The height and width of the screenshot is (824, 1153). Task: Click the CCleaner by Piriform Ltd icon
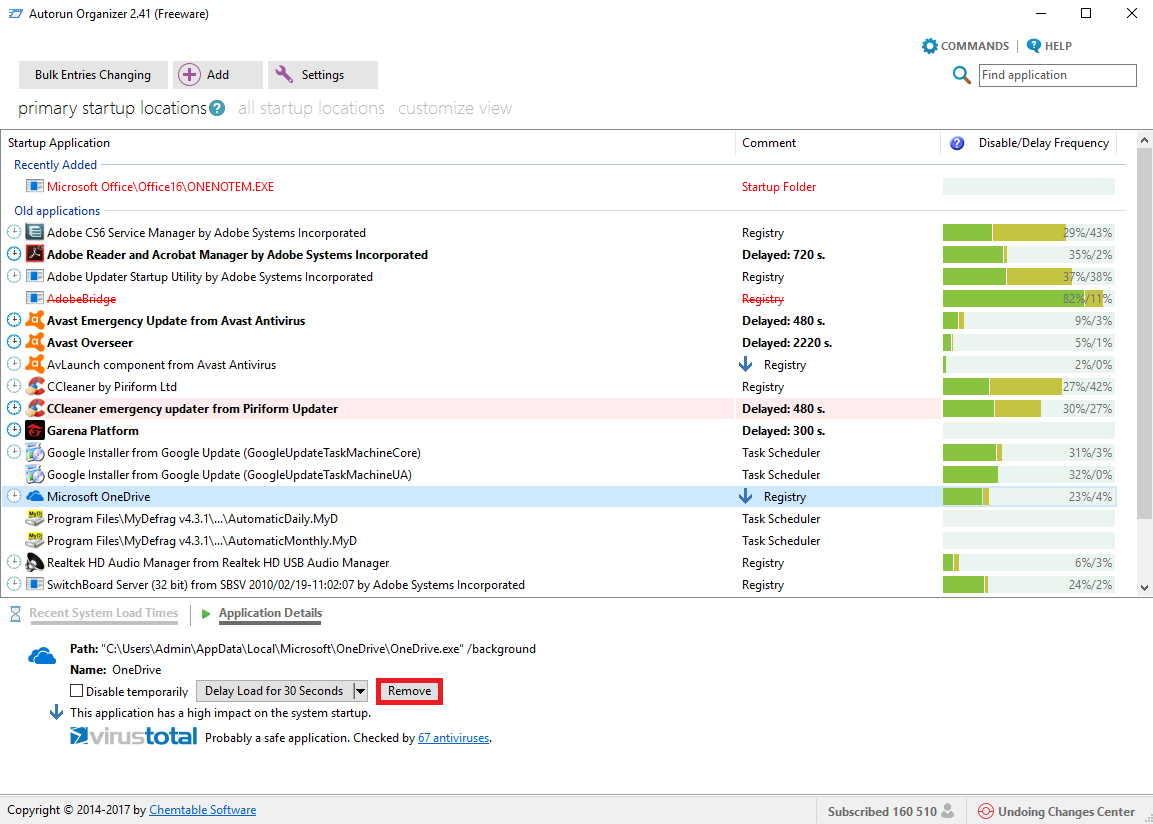[35, 387]
